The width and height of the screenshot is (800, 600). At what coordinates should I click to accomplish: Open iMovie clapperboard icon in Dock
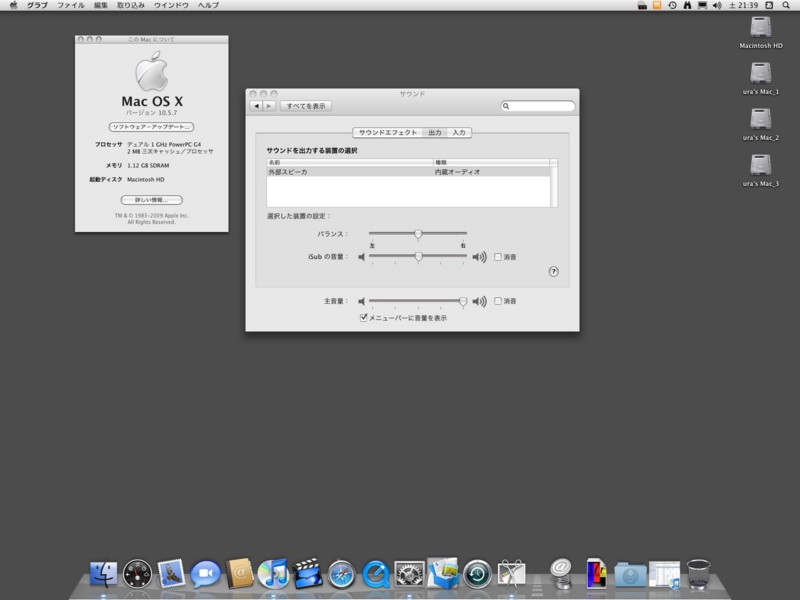click(x=307, y=573)
